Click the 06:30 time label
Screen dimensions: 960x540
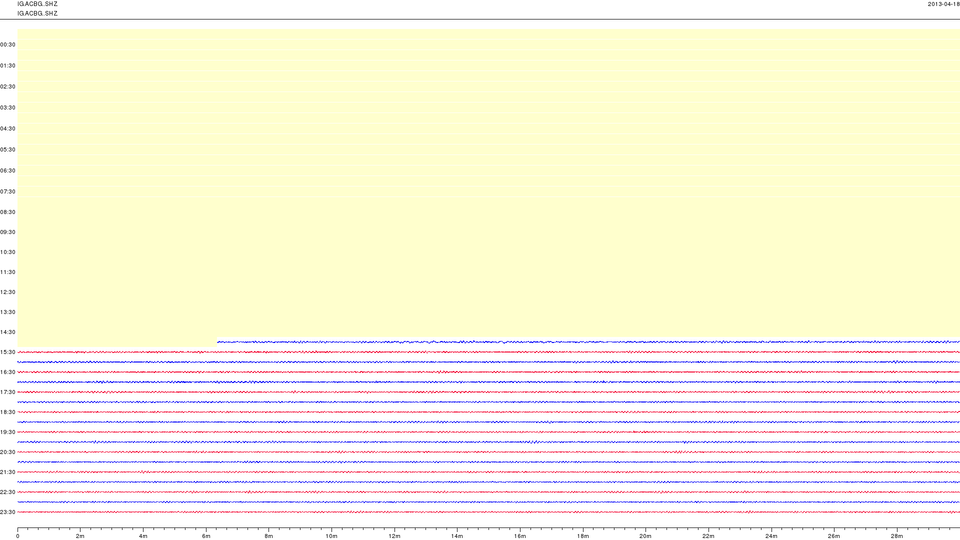(8, 171)
